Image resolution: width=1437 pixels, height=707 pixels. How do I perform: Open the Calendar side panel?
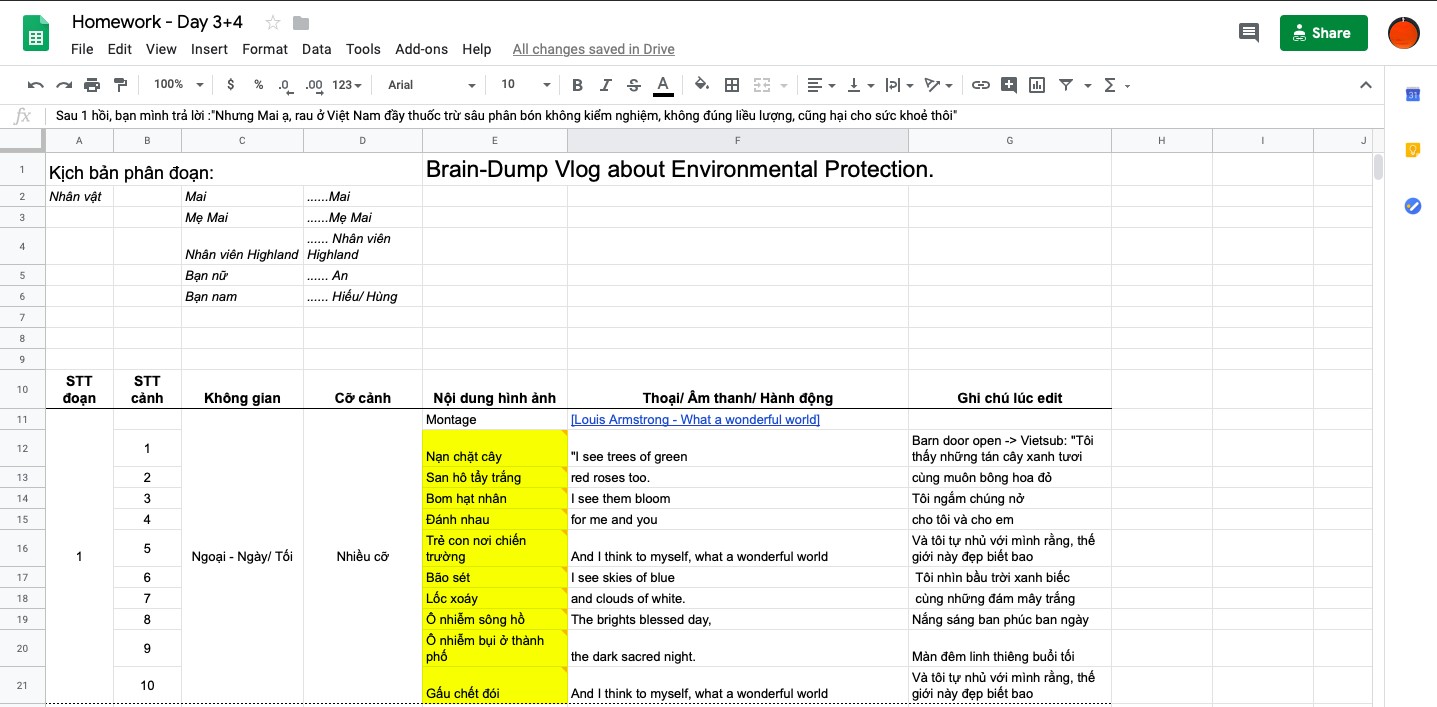(1413, 94)
